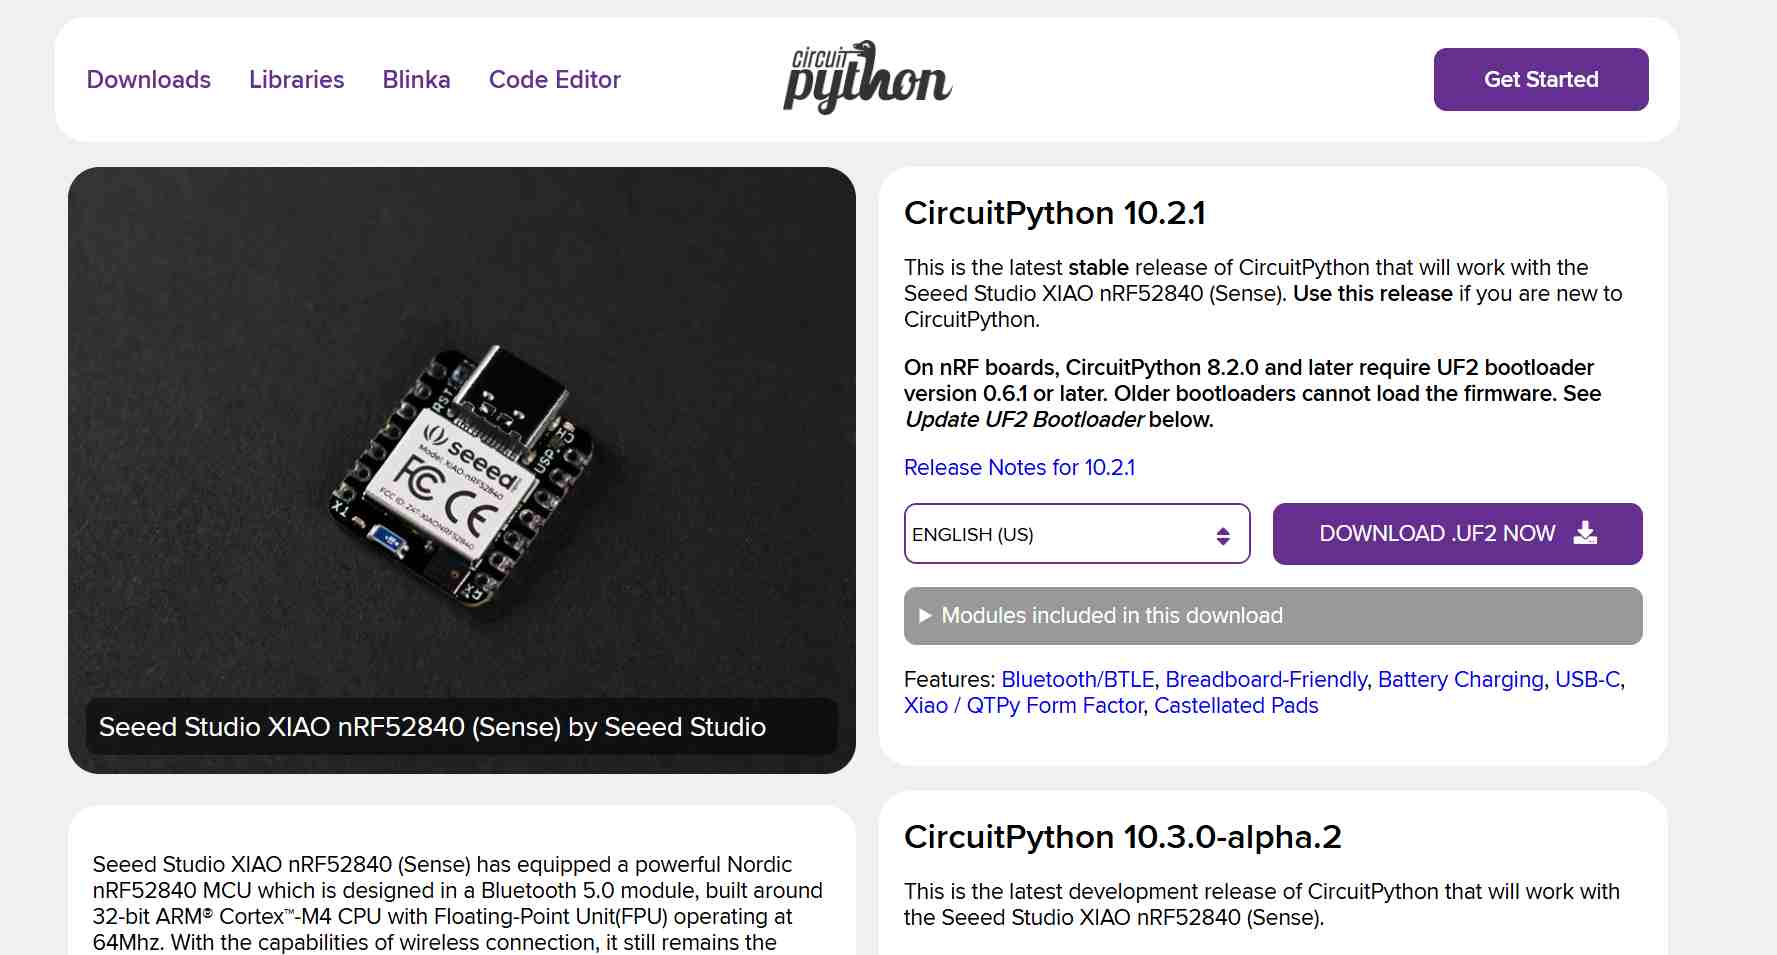Click the Battery Charging feature link
The width and height of the screenshot is (1777, 955).
pyautogui.click(x=1461, y=679)
